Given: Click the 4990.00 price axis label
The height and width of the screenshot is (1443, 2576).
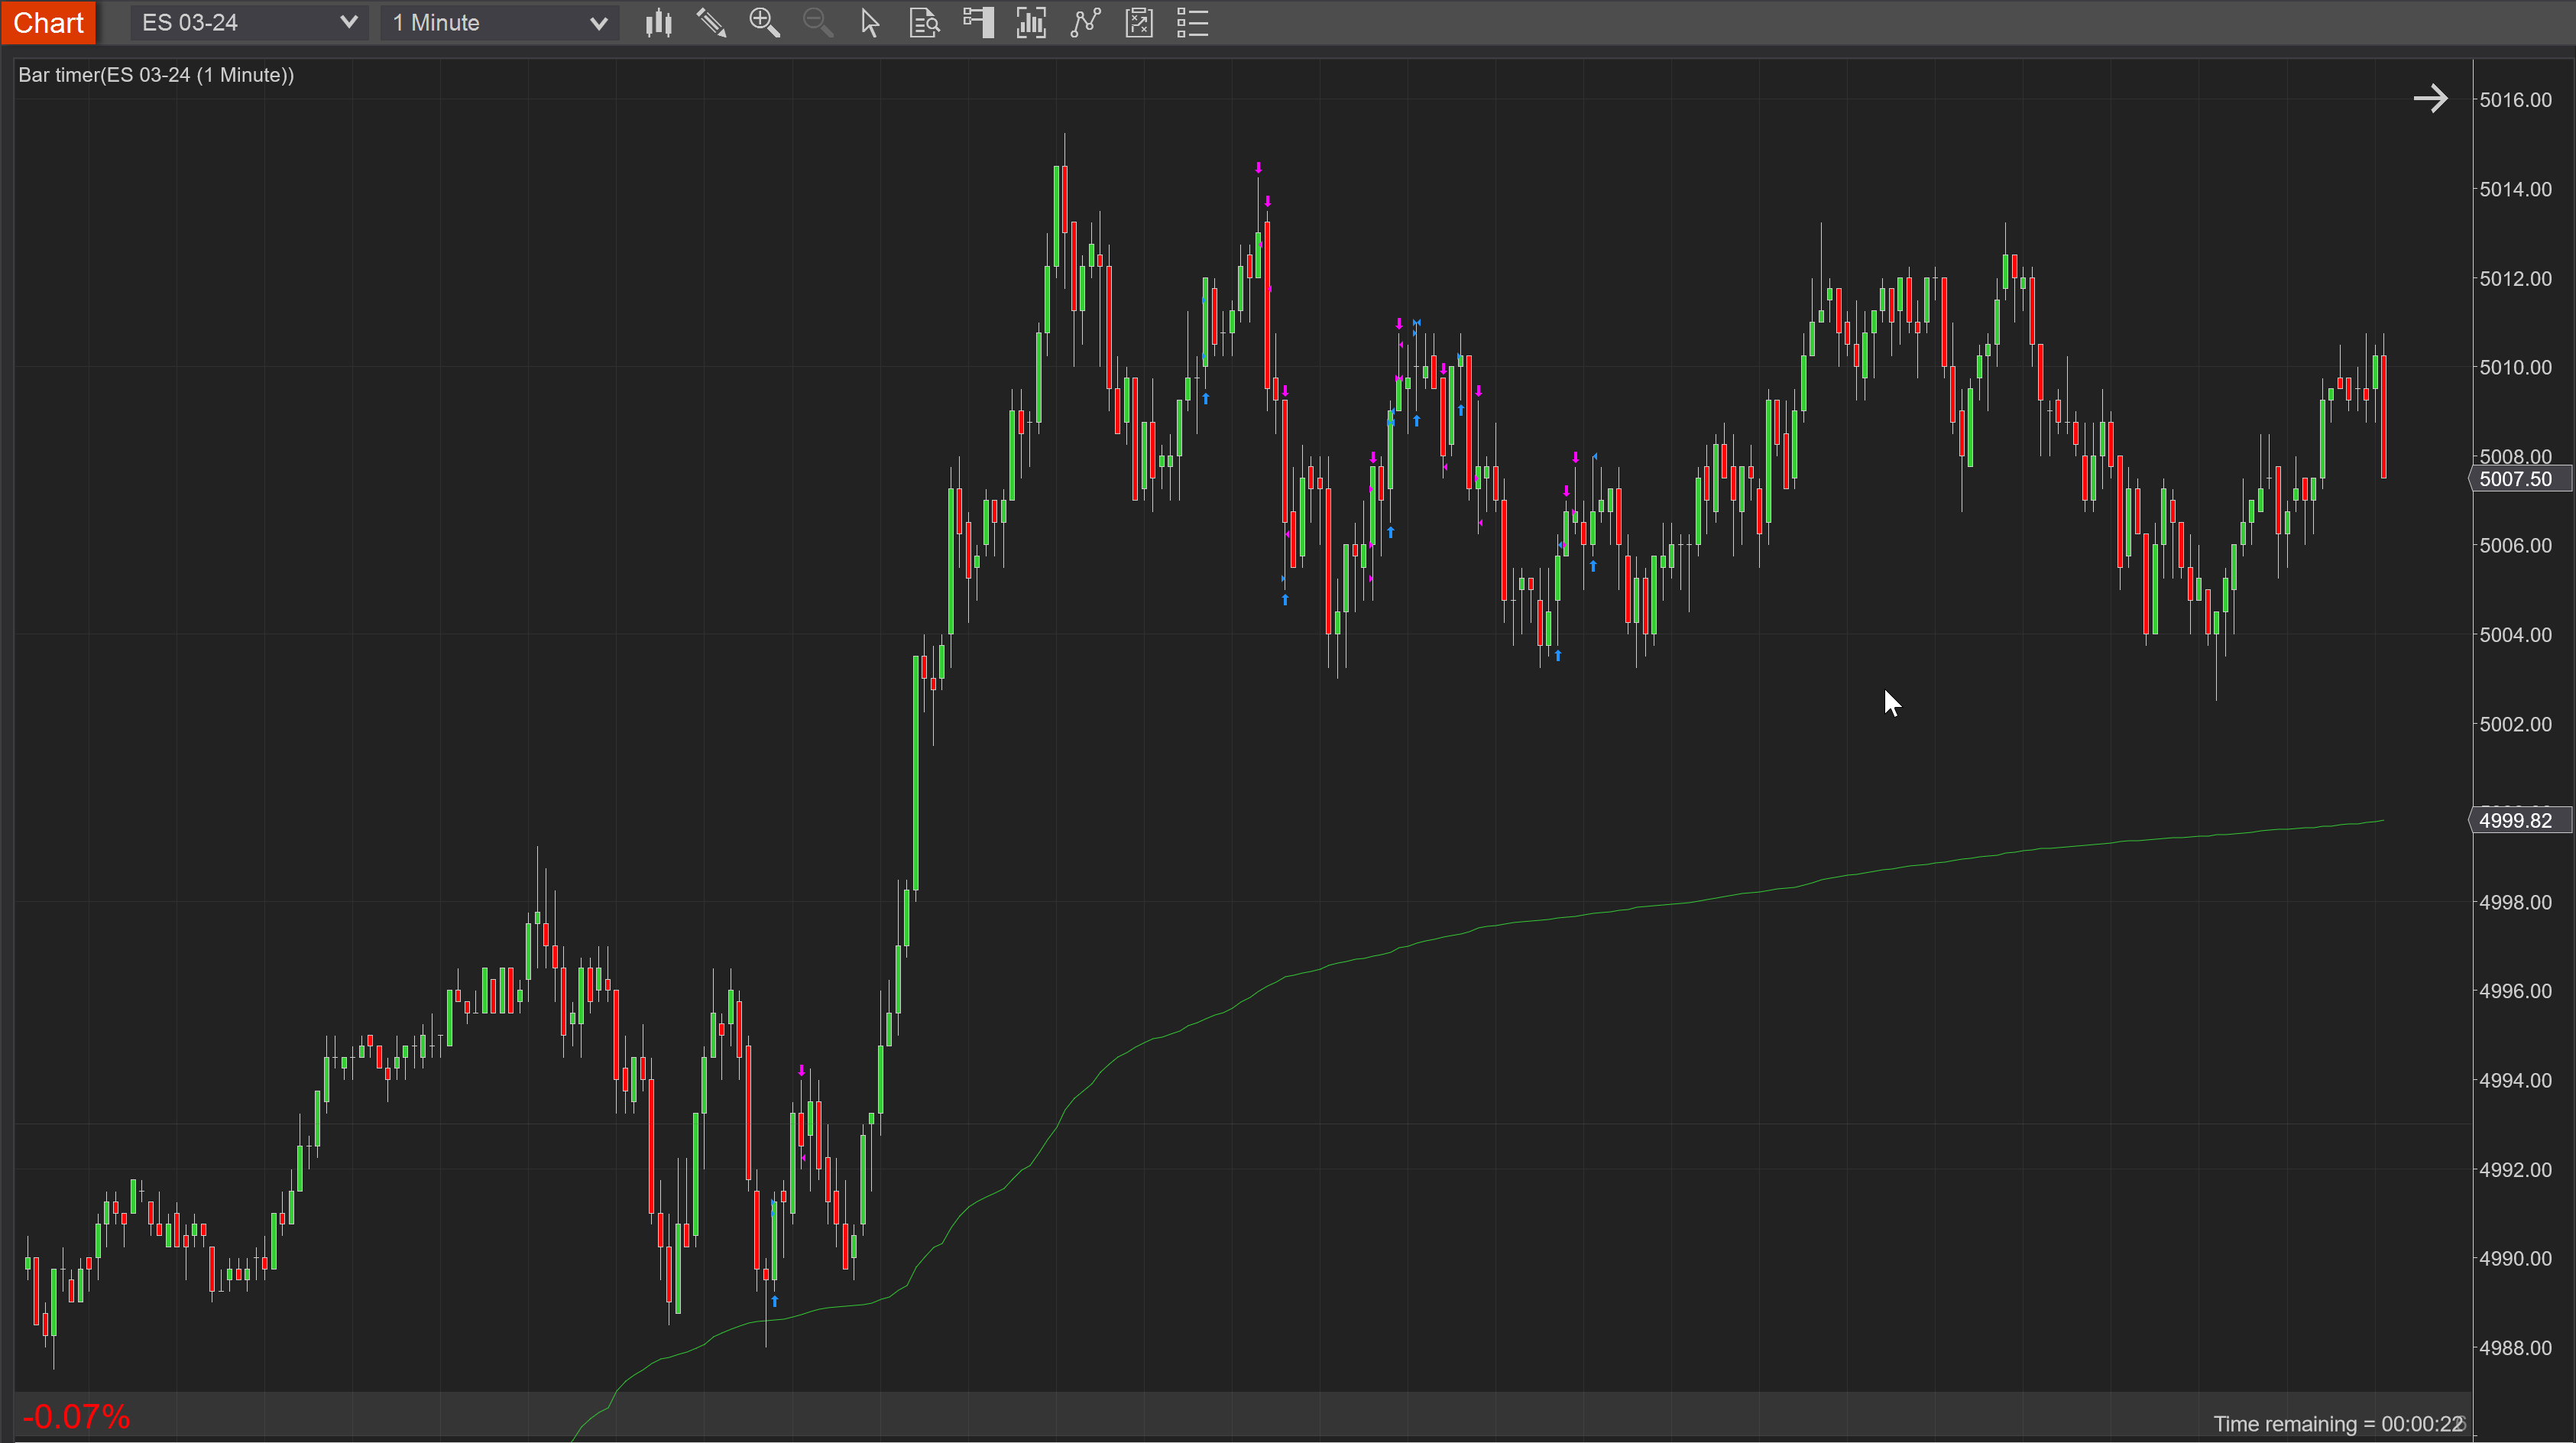Looking at the screenshot, I should [2516, 1259].
